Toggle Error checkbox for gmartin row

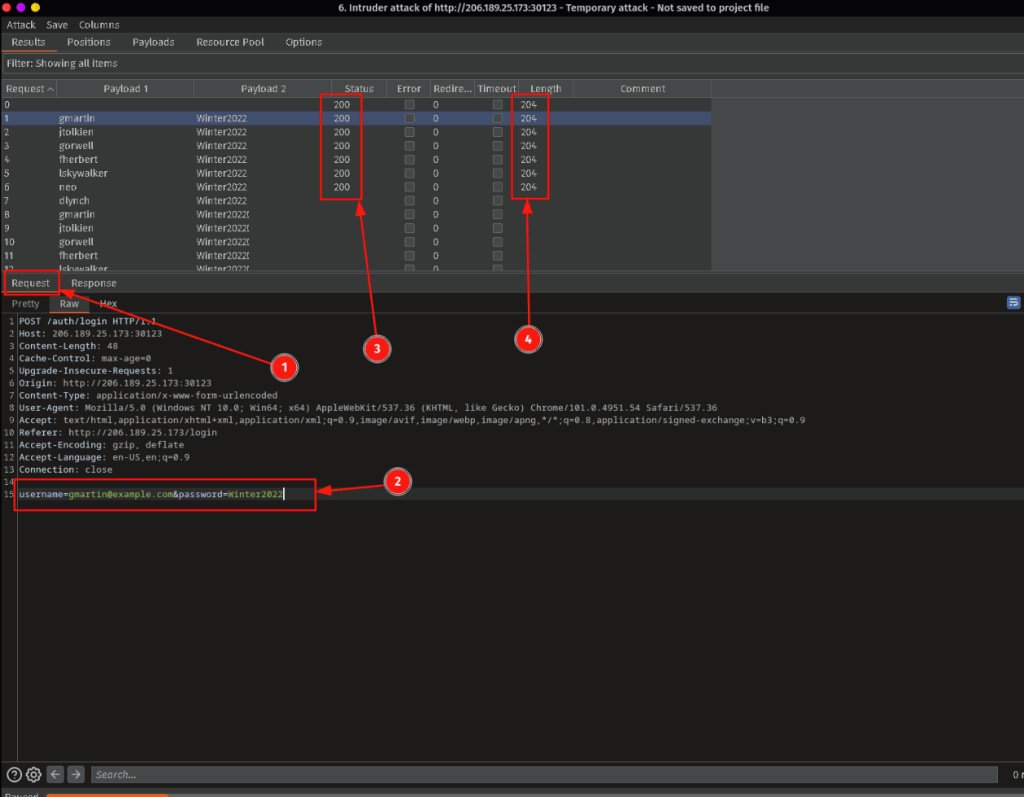pyautogui.click(x=409, y=118)
